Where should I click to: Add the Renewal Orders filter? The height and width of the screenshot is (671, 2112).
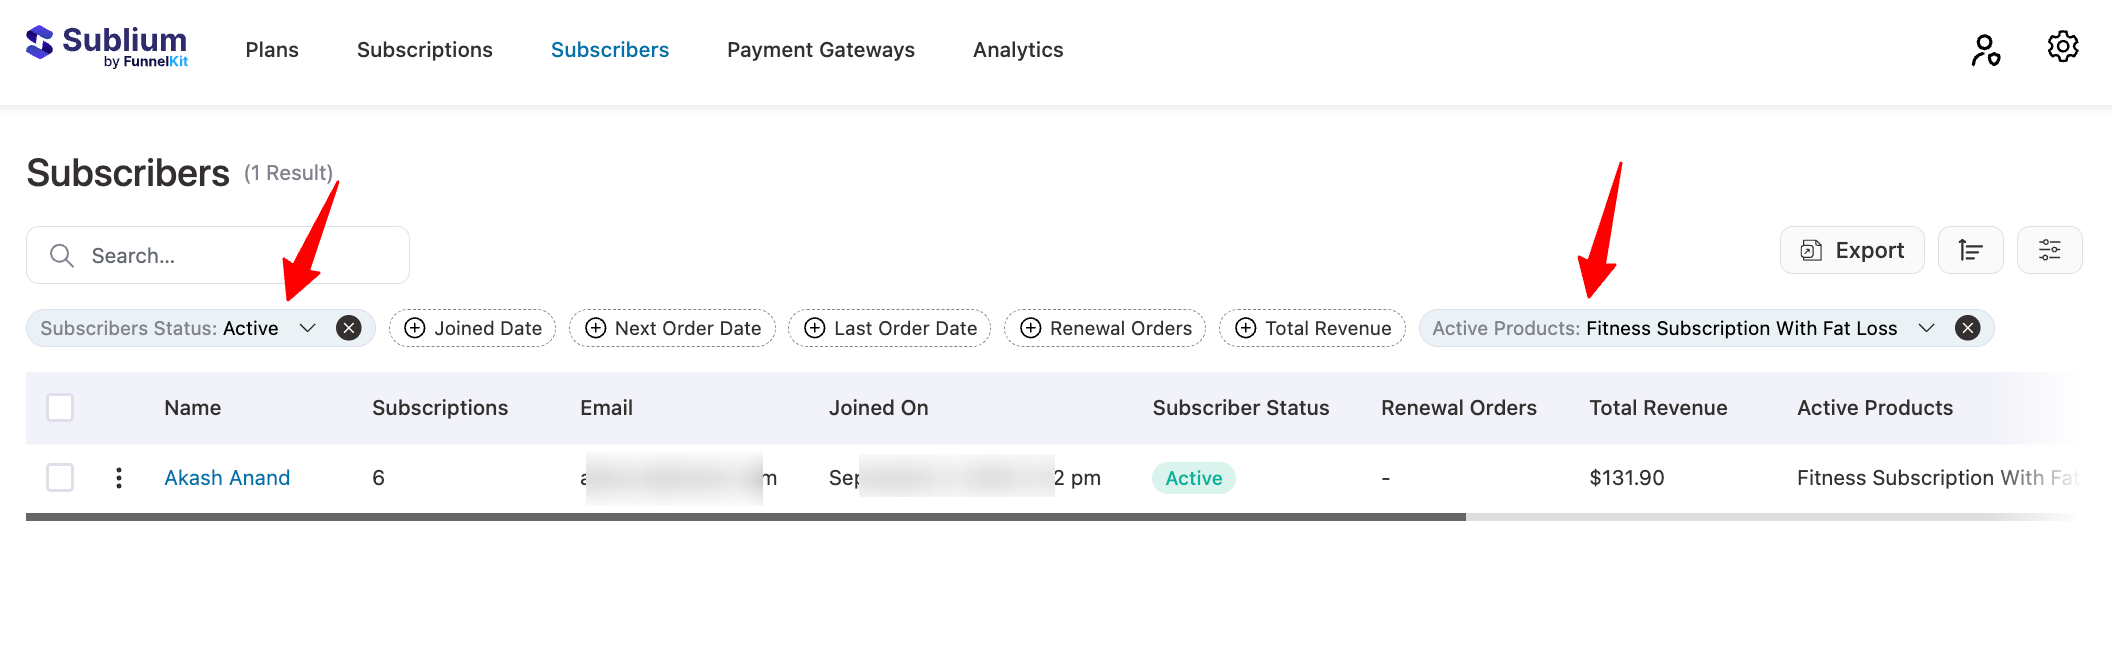click(1104, 328)
